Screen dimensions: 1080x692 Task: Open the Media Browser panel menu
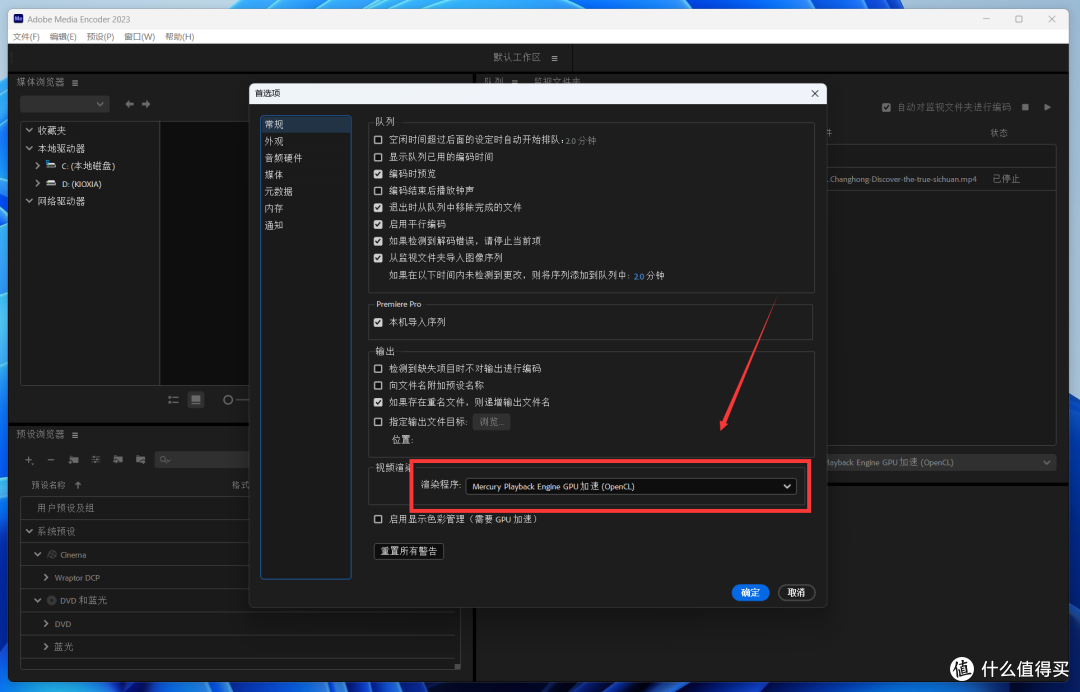click(75, 83)
